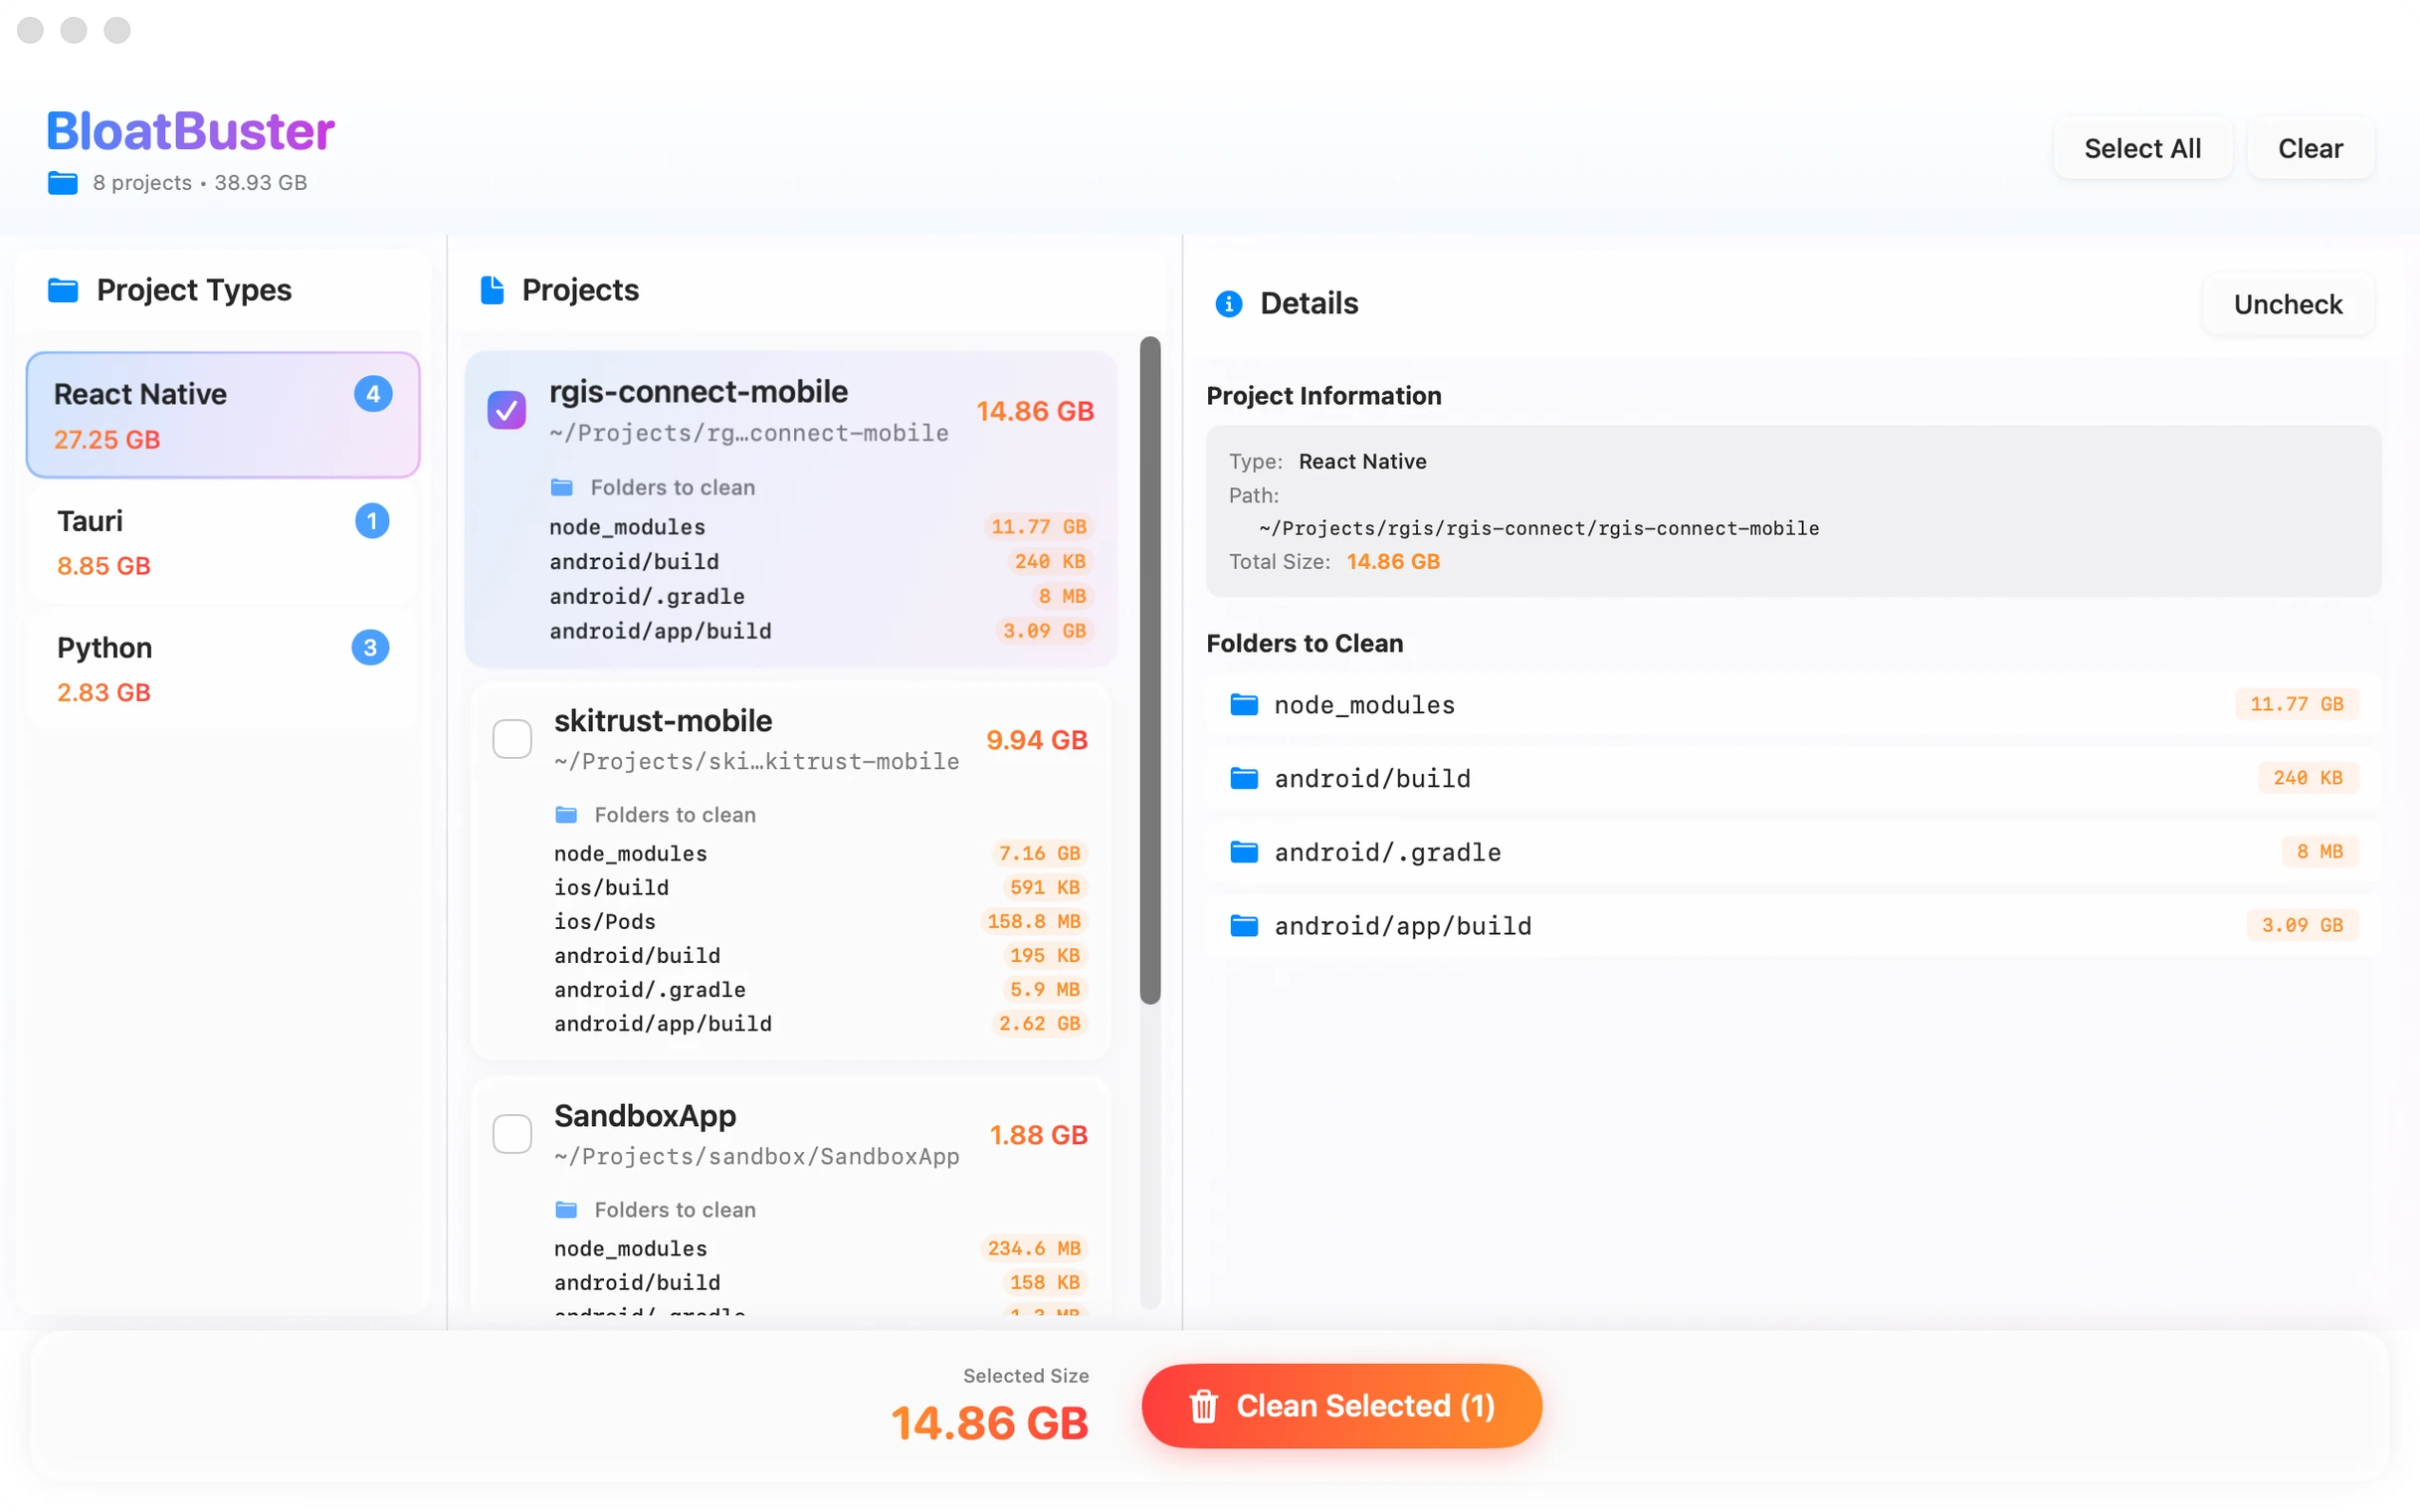Click the info icon in the Details header
2420x1512 pixels.
tap(1228, 304)
